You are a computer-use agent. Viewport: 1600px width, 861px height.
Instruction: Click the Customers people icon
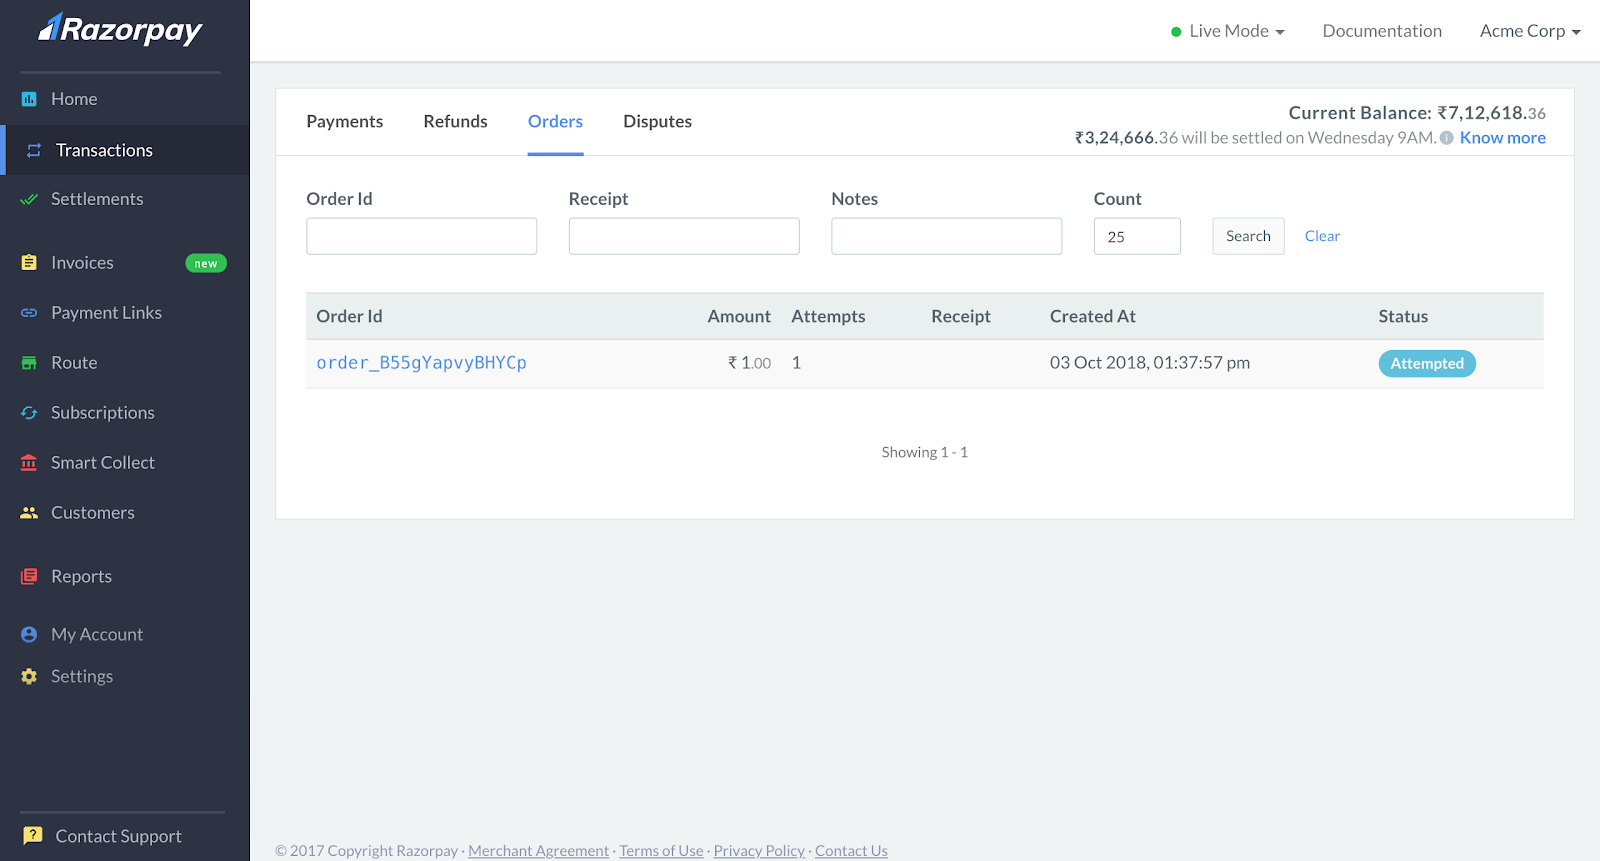tap(29, 513)
